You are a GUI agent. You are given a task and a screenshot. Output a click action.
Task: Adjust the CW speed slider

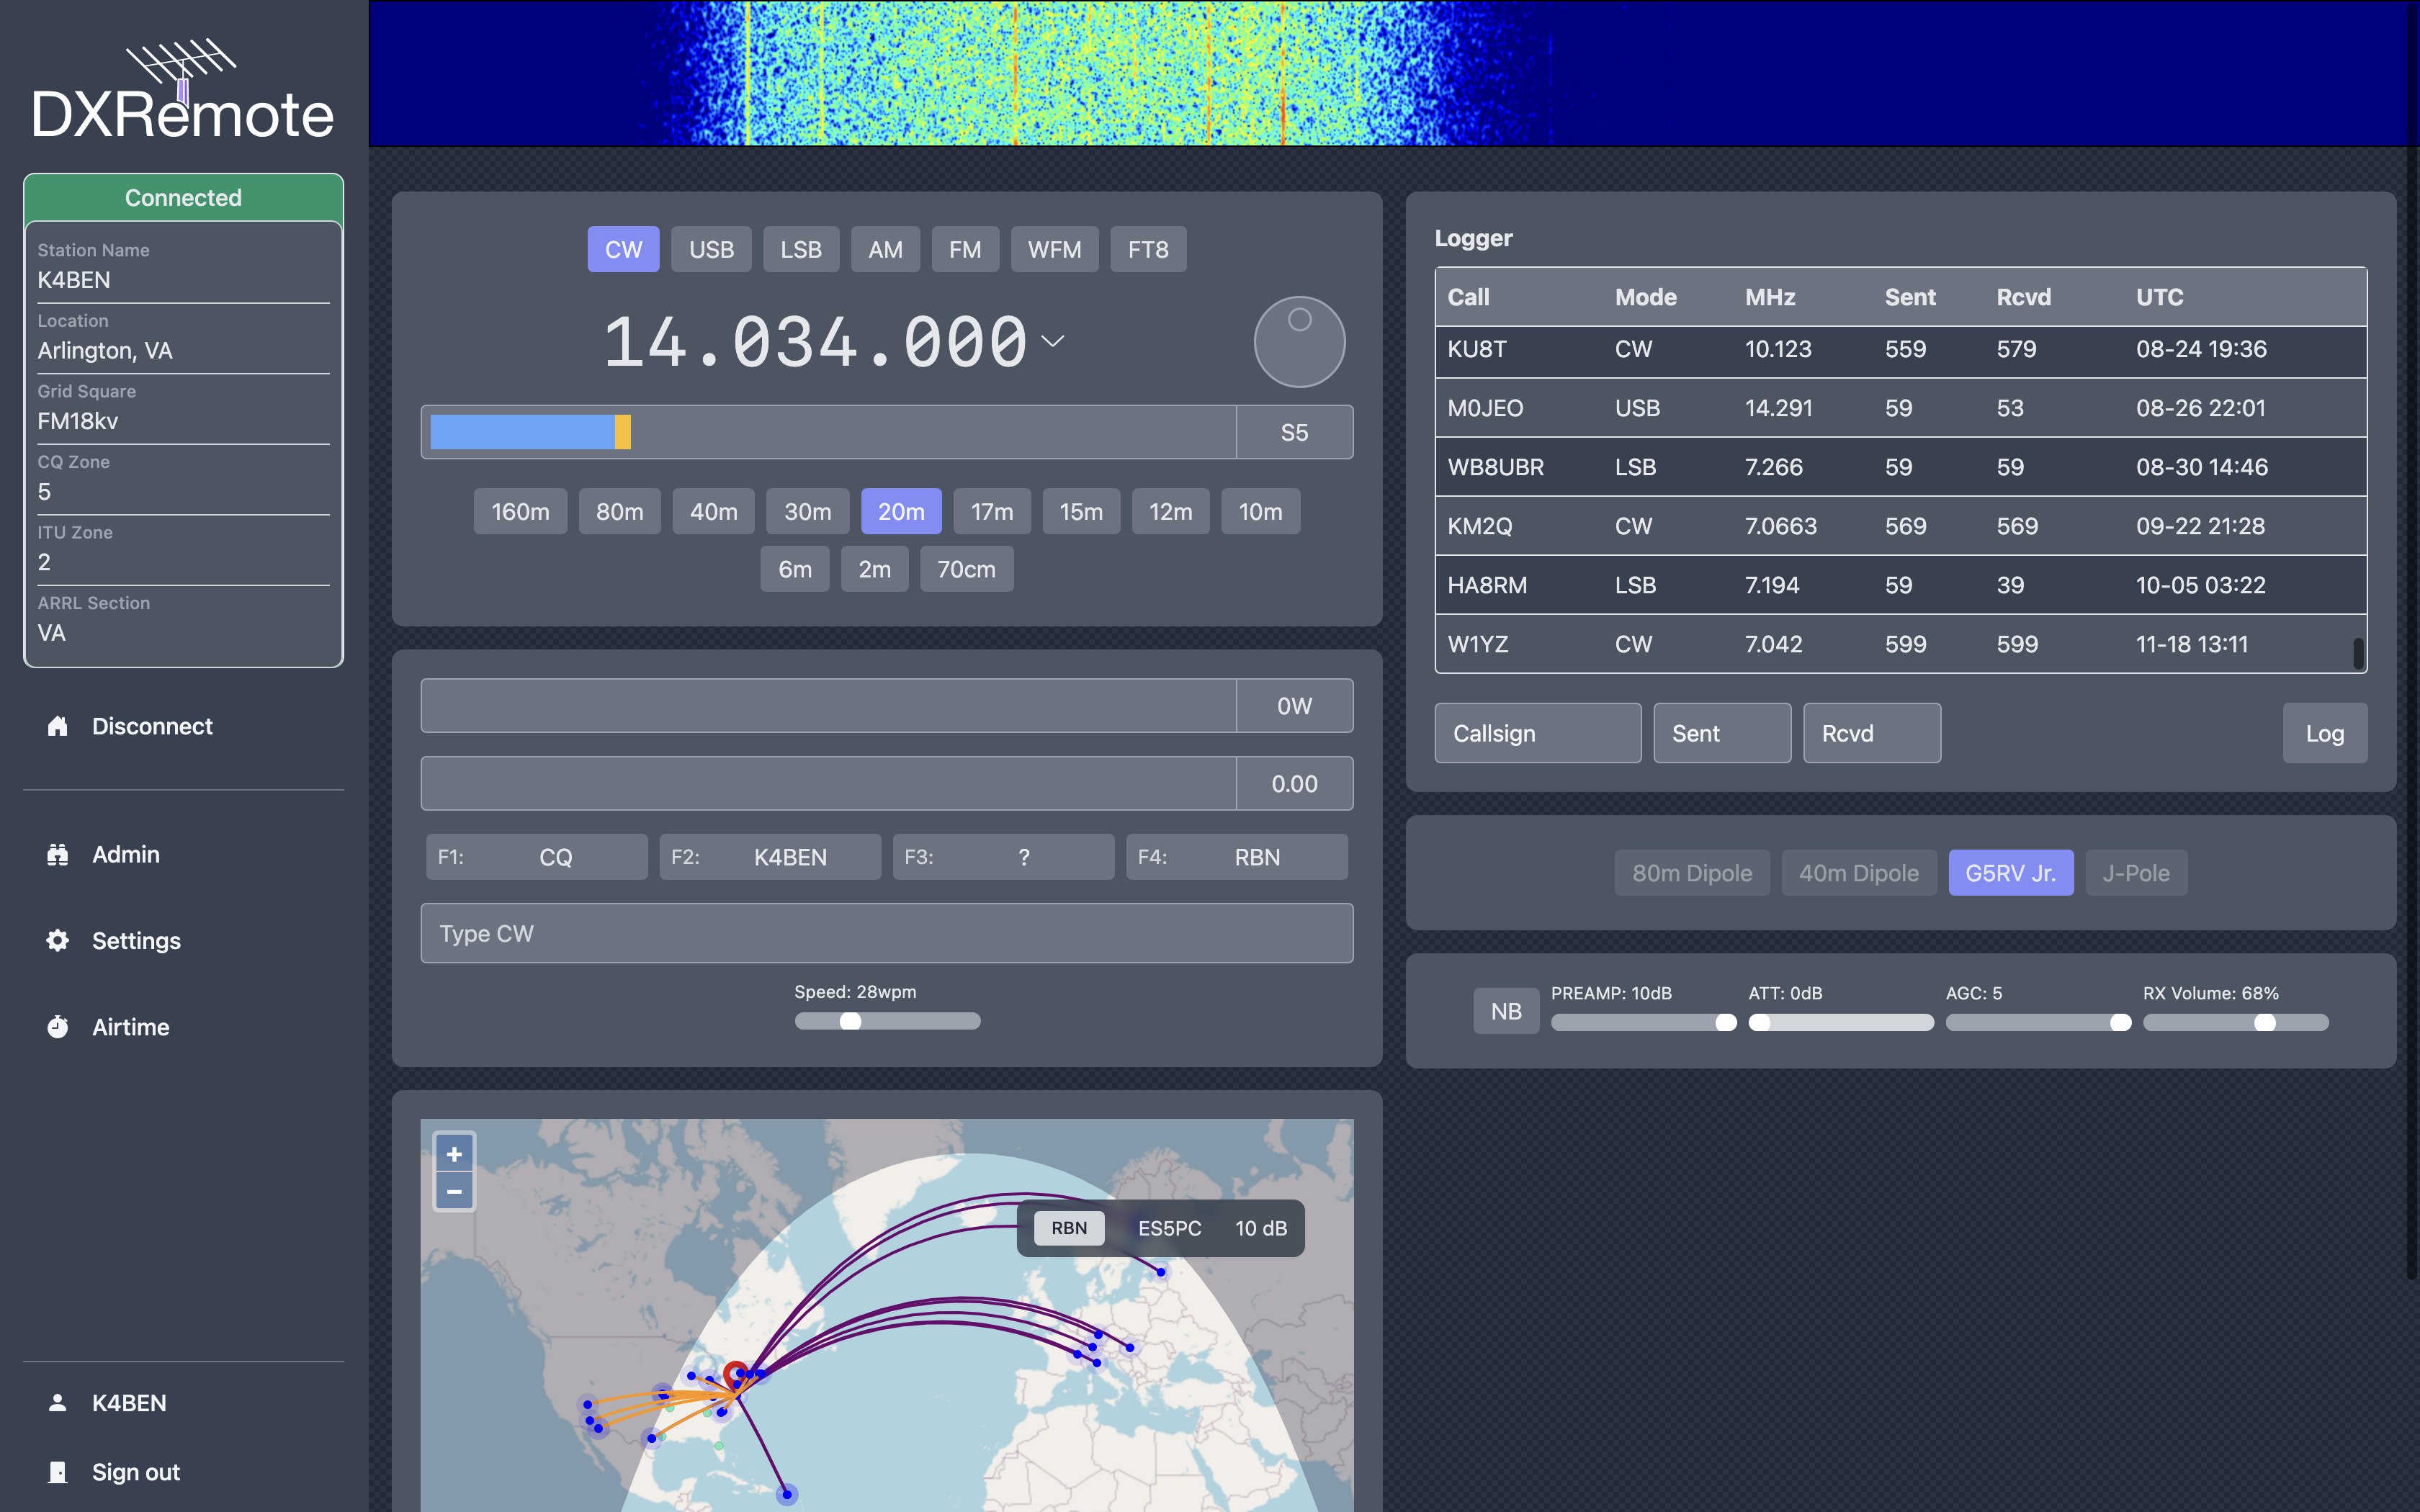[x=850, y=1021]
